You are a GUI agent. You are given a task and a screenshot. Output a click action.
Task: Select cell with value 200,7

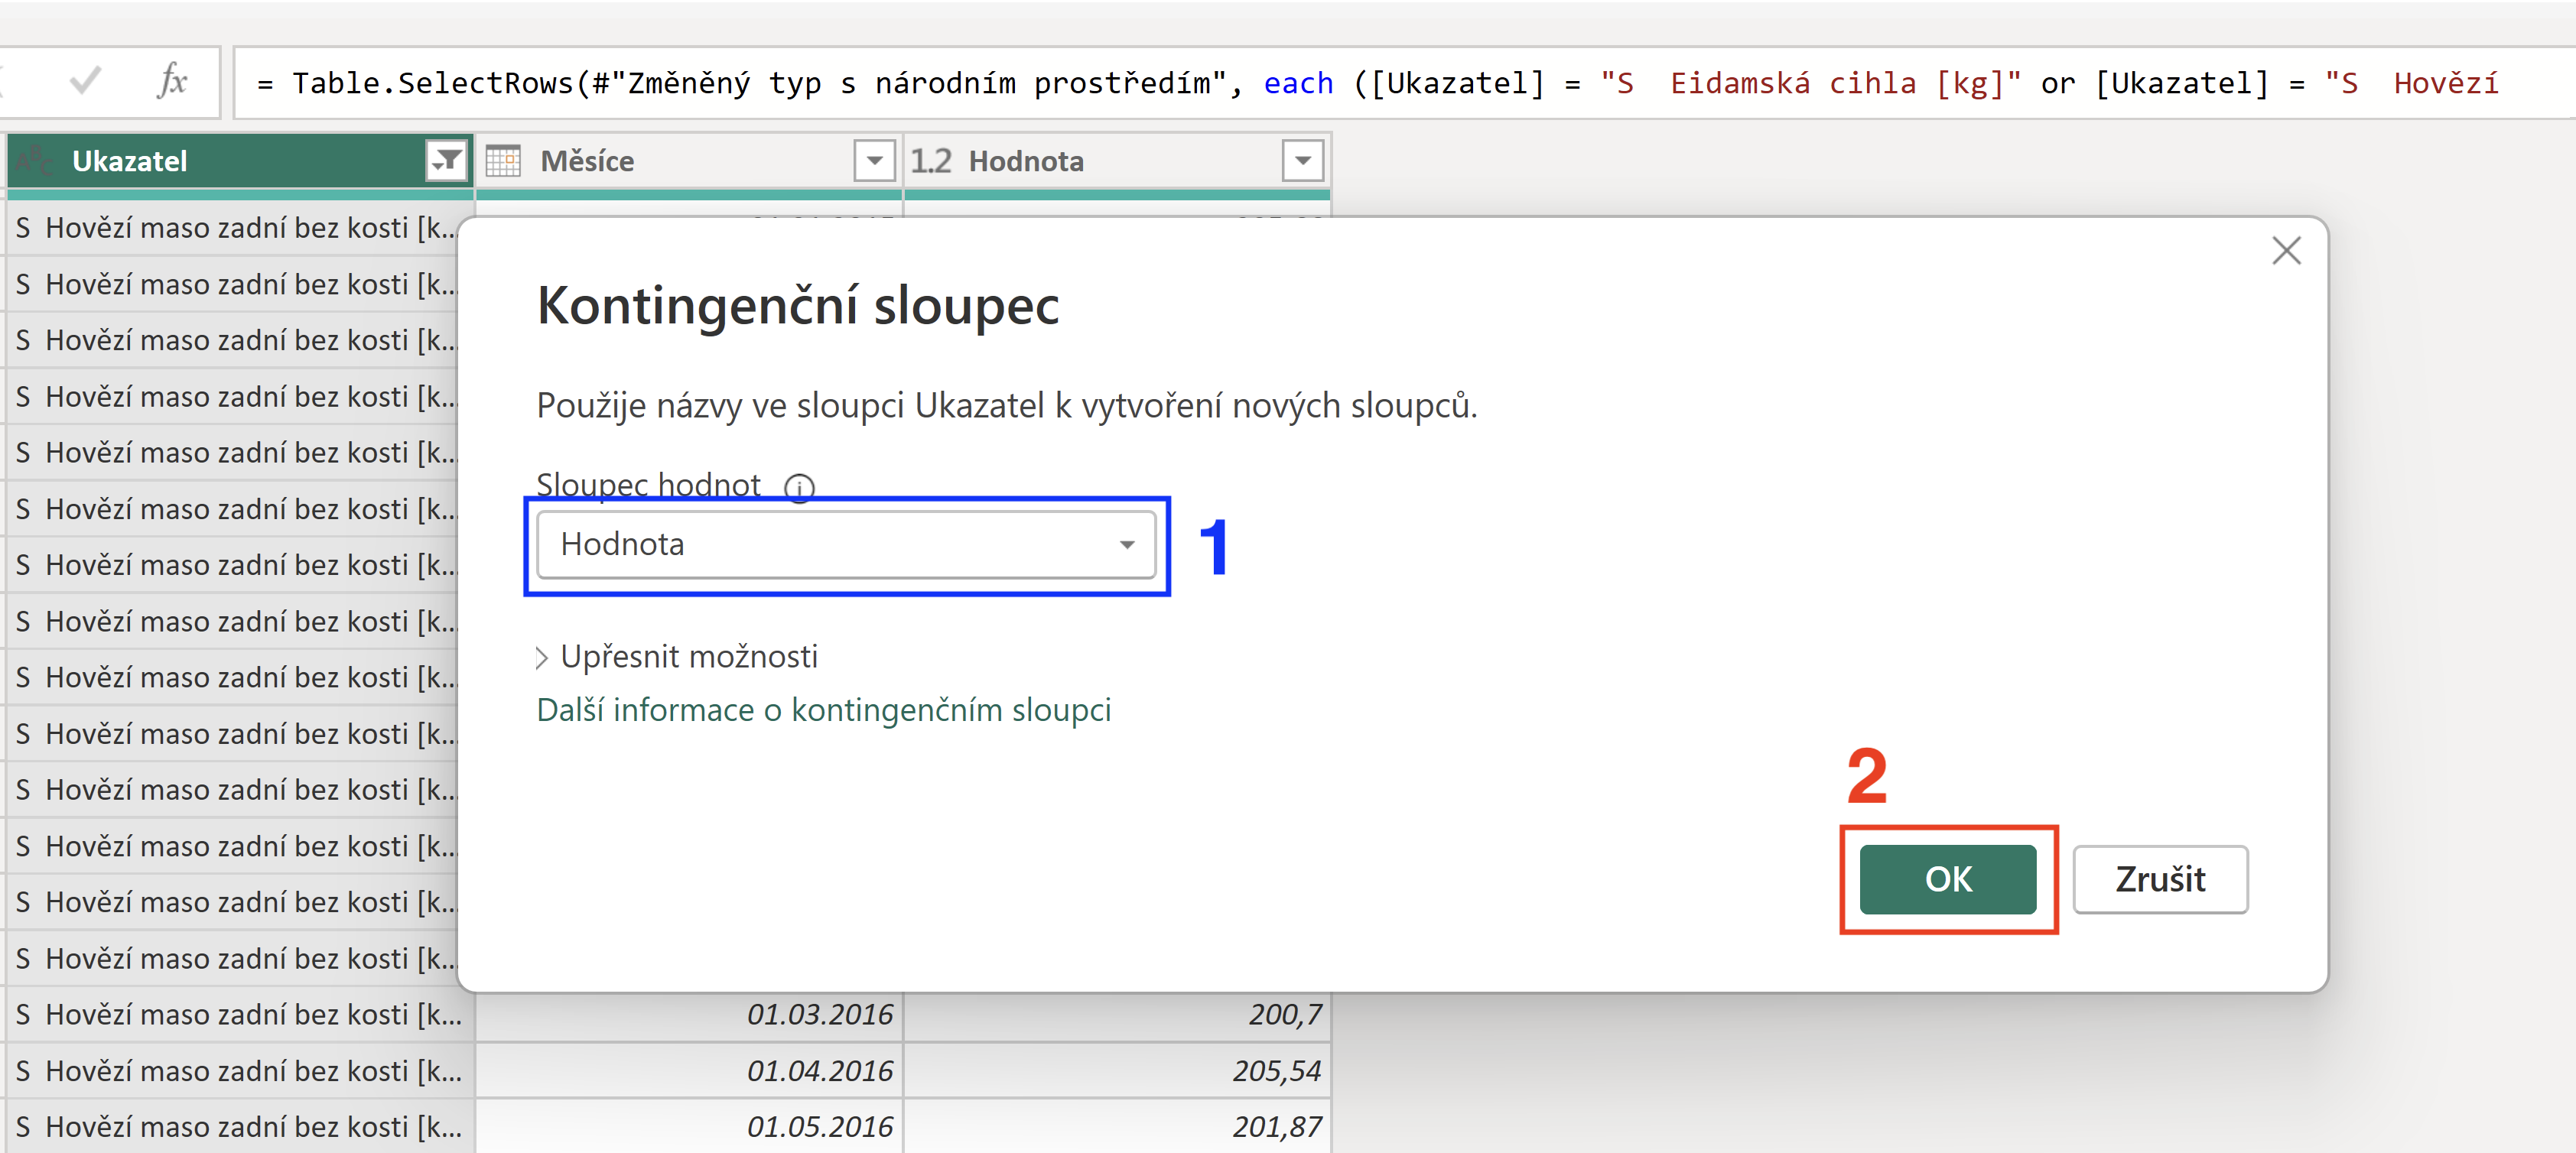click(1117, 1015)
